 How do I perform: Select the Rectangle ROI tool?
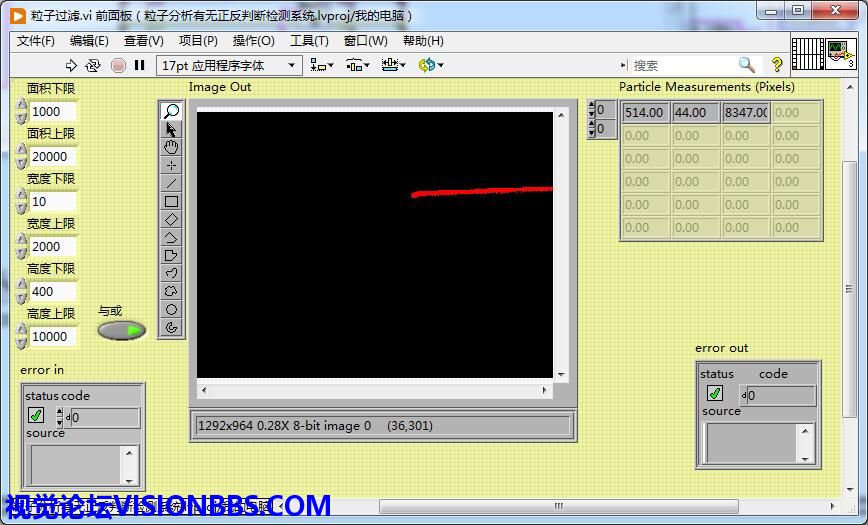tap(171, 201)
